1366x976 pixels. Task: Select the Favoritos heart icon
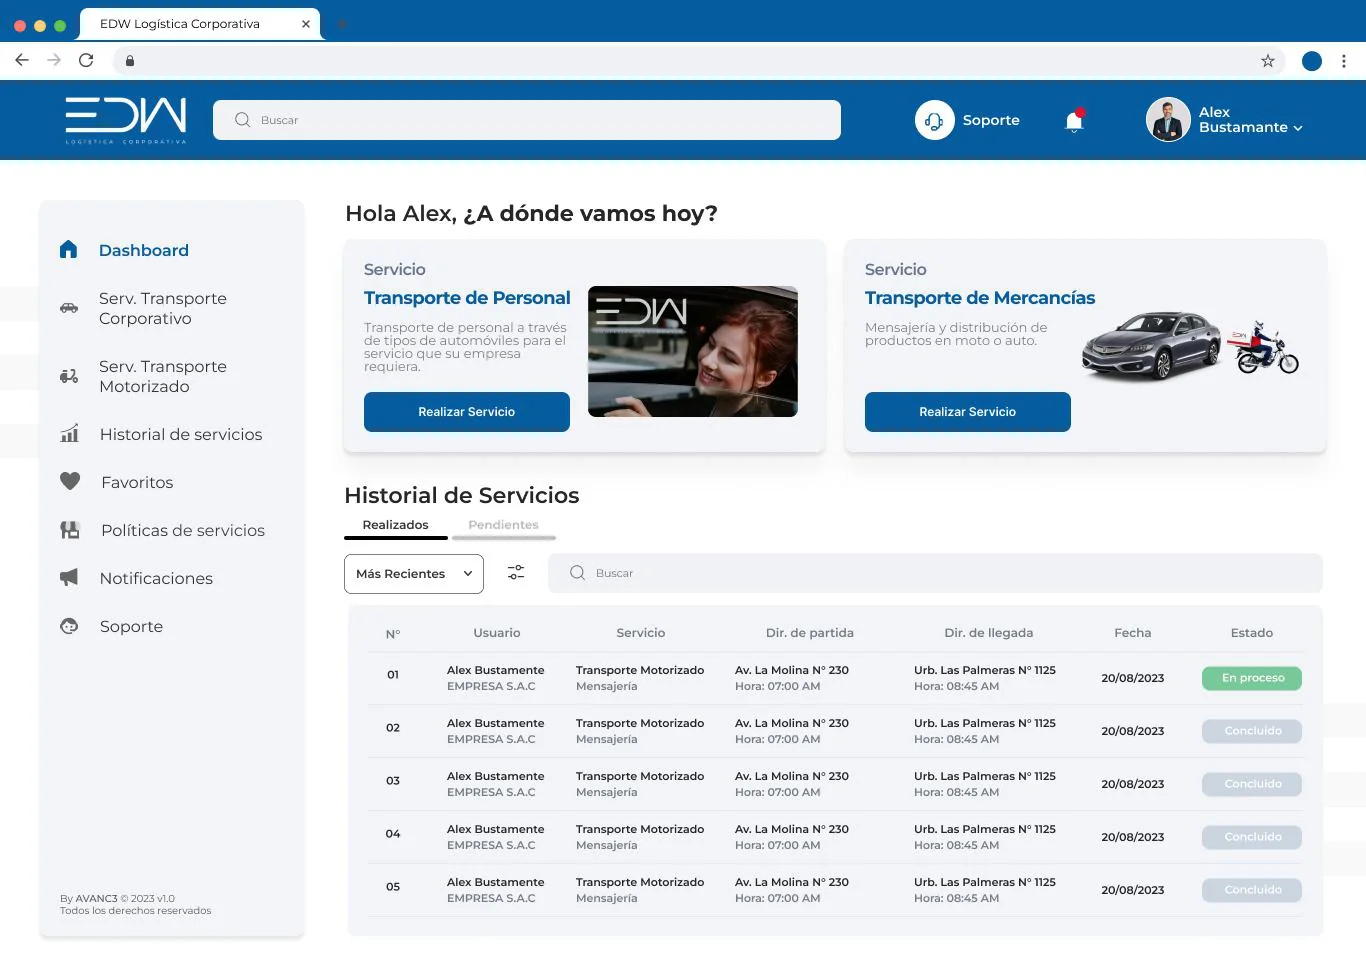point(70,481)
